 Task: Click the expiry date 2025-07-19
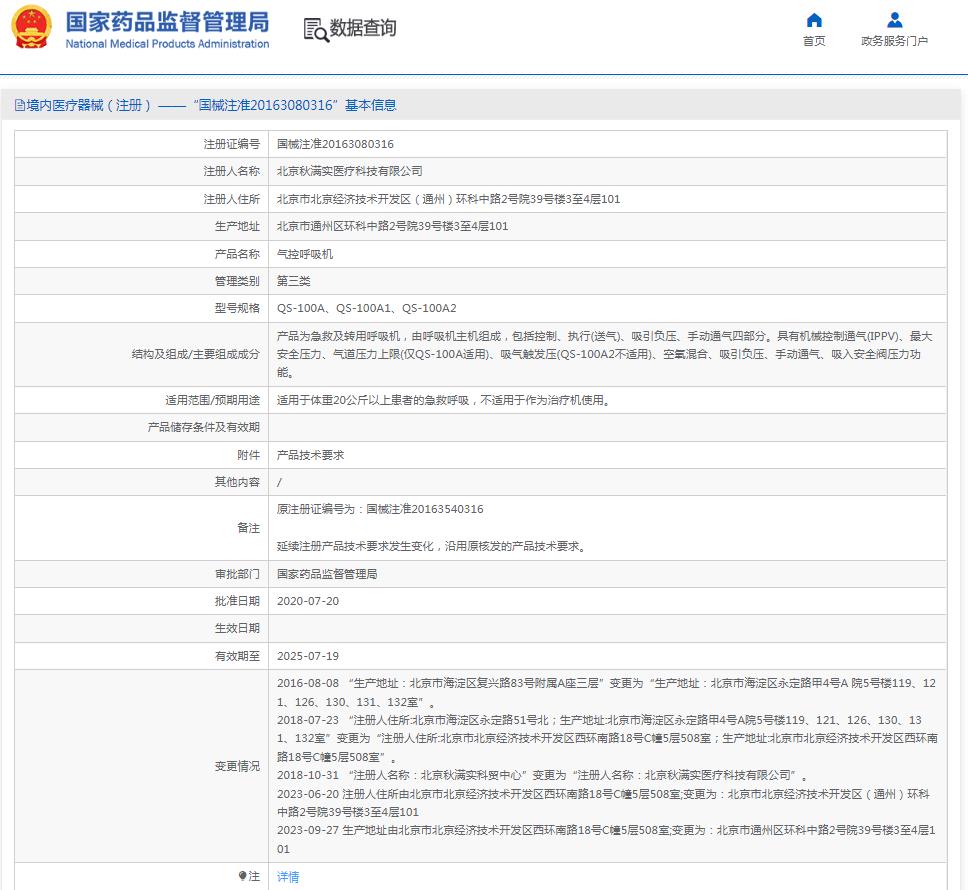click(x=308, y=656)
